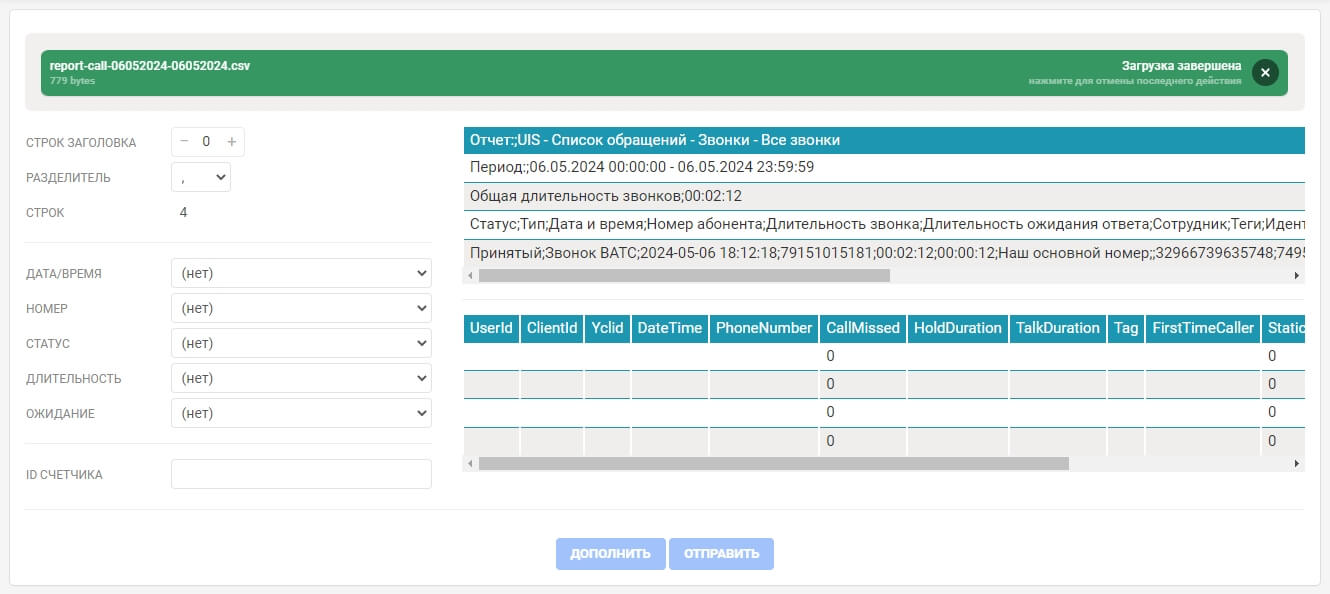Increase header rows count with plus
Viewport: 1330px width, 594px height.
coord(231,142)
